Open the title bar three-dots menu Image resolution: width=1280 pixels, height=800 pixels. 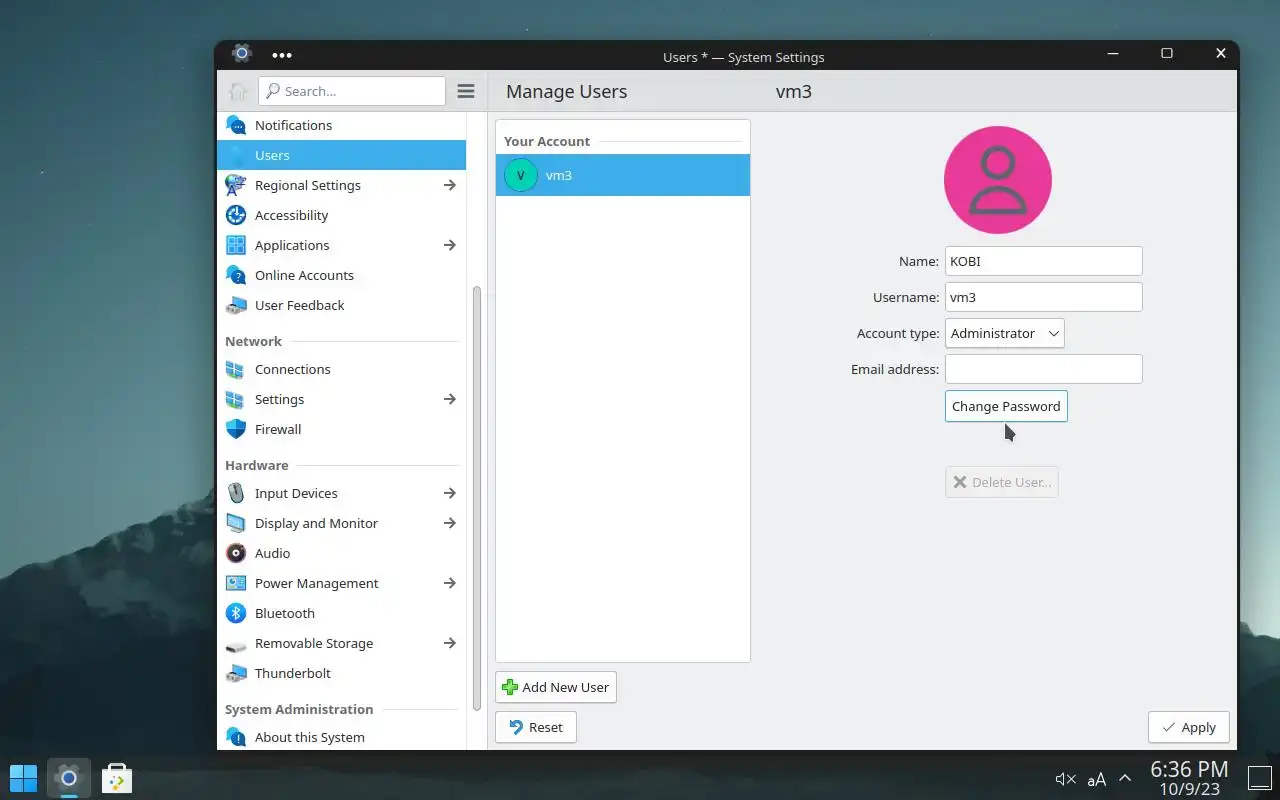click(x=282, y=56)
